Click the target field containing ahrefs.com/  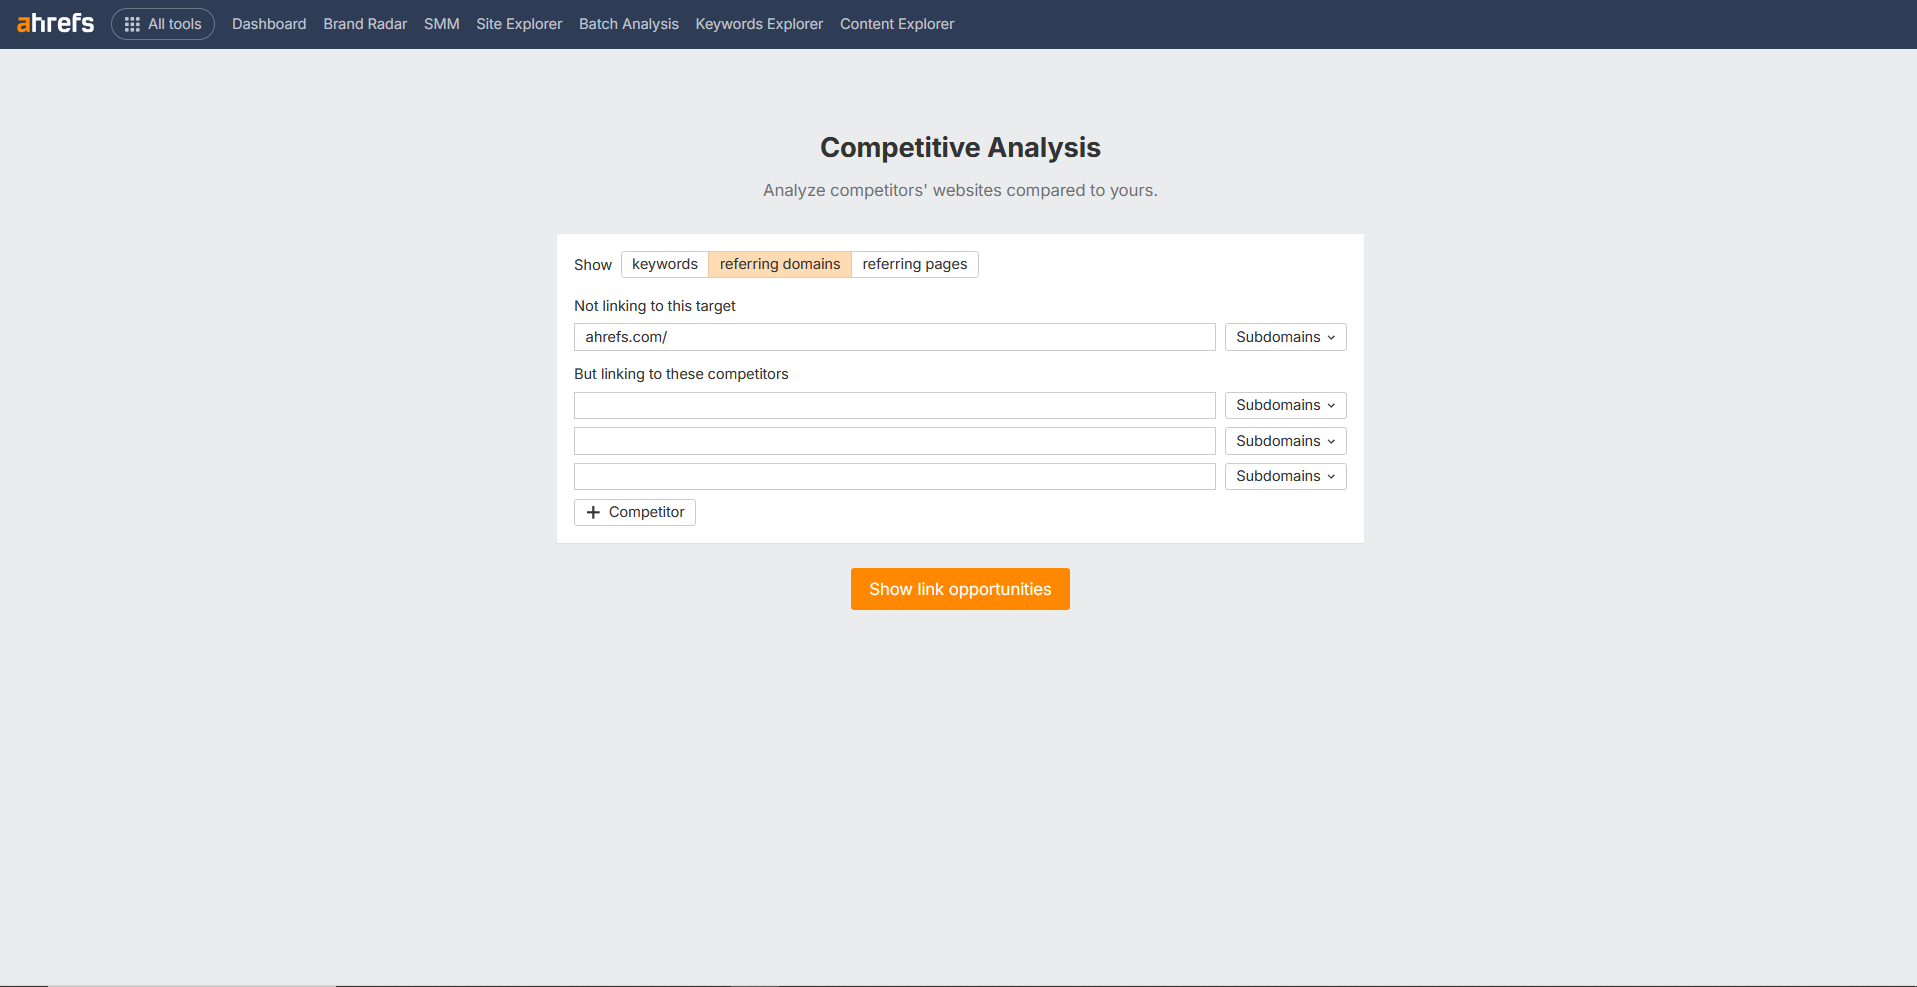click(x=894, y=337)
